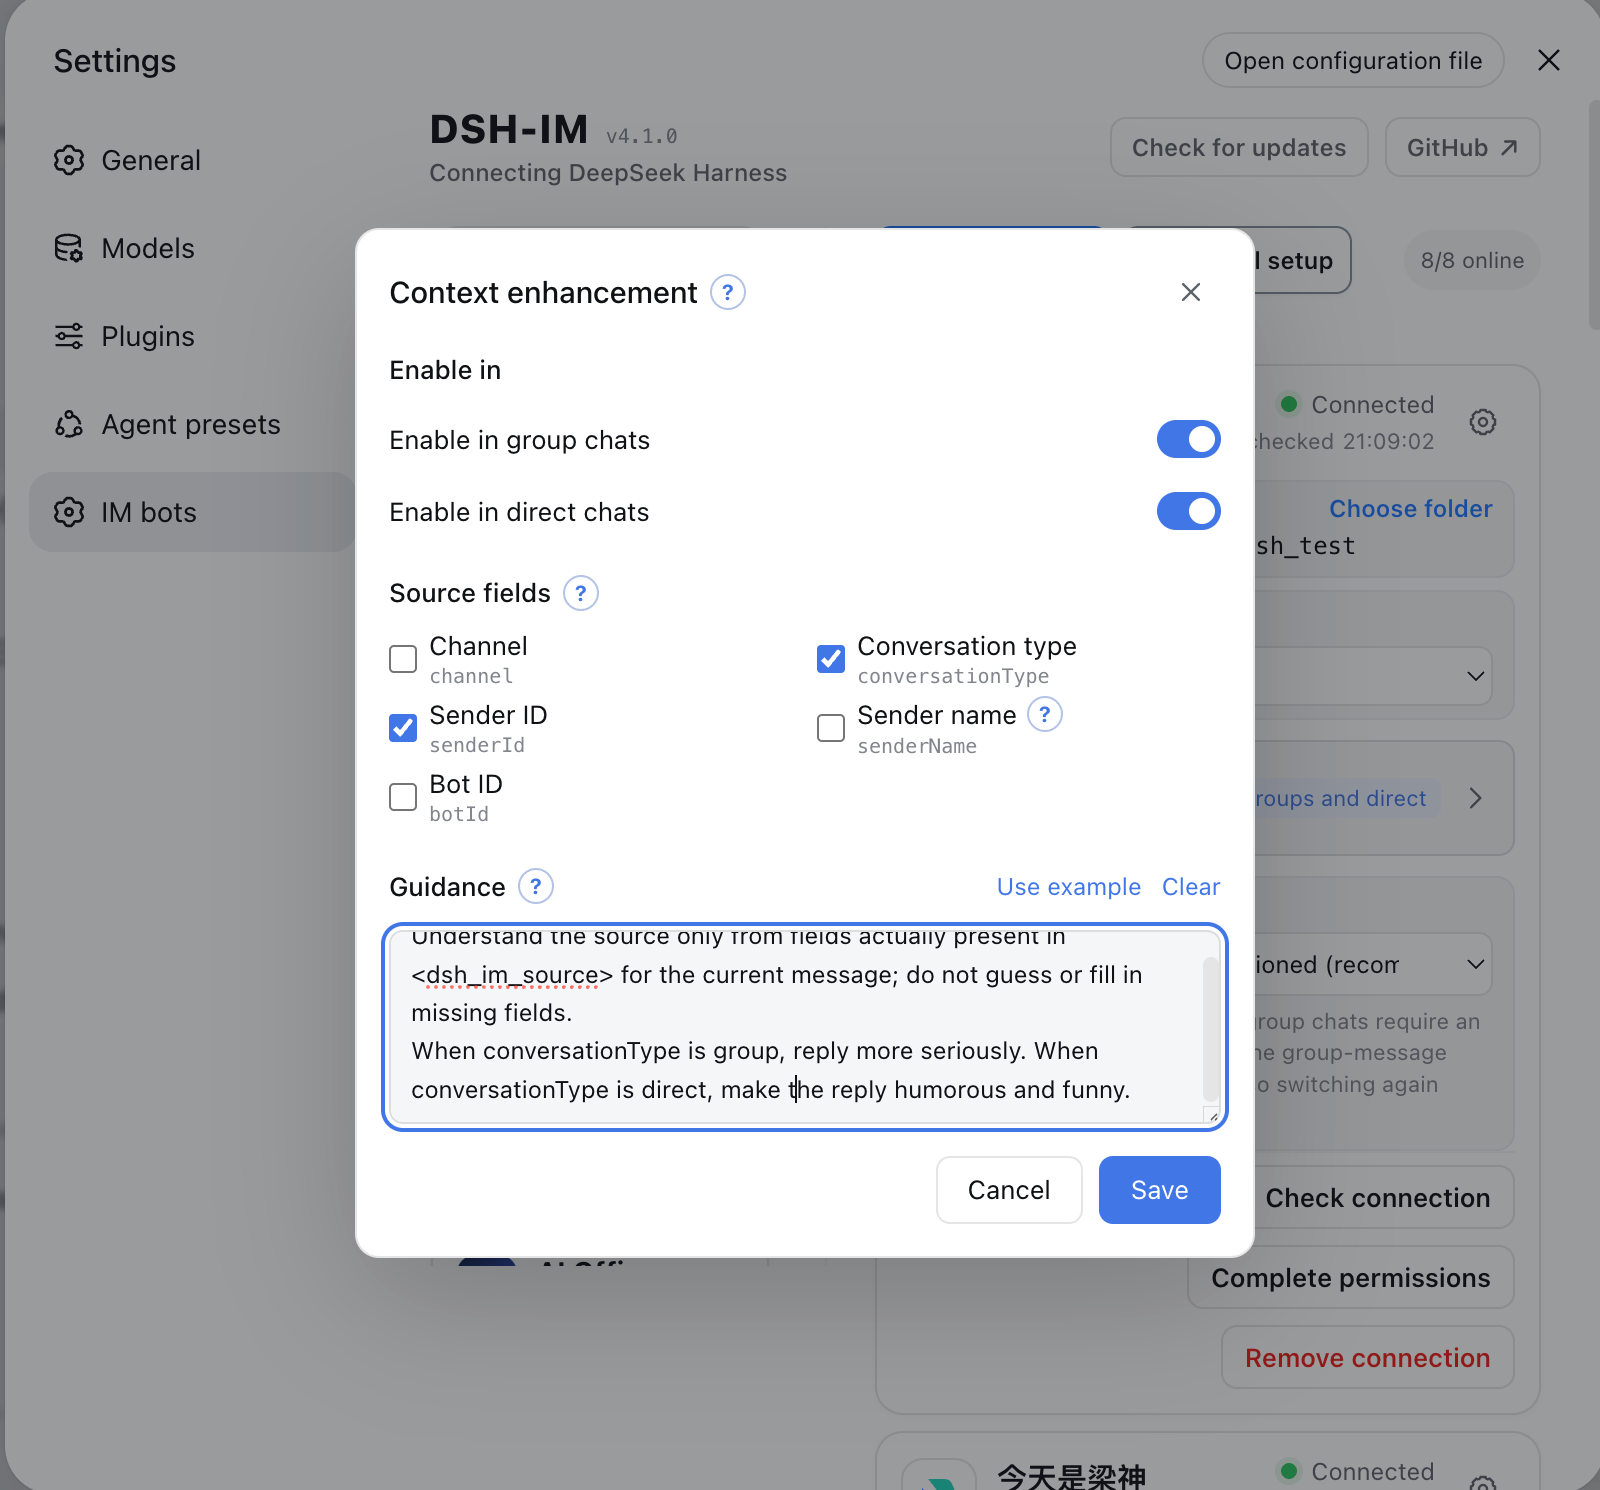
Task: Uncheck the Conversation type checkbox
Action: (831, 659)
